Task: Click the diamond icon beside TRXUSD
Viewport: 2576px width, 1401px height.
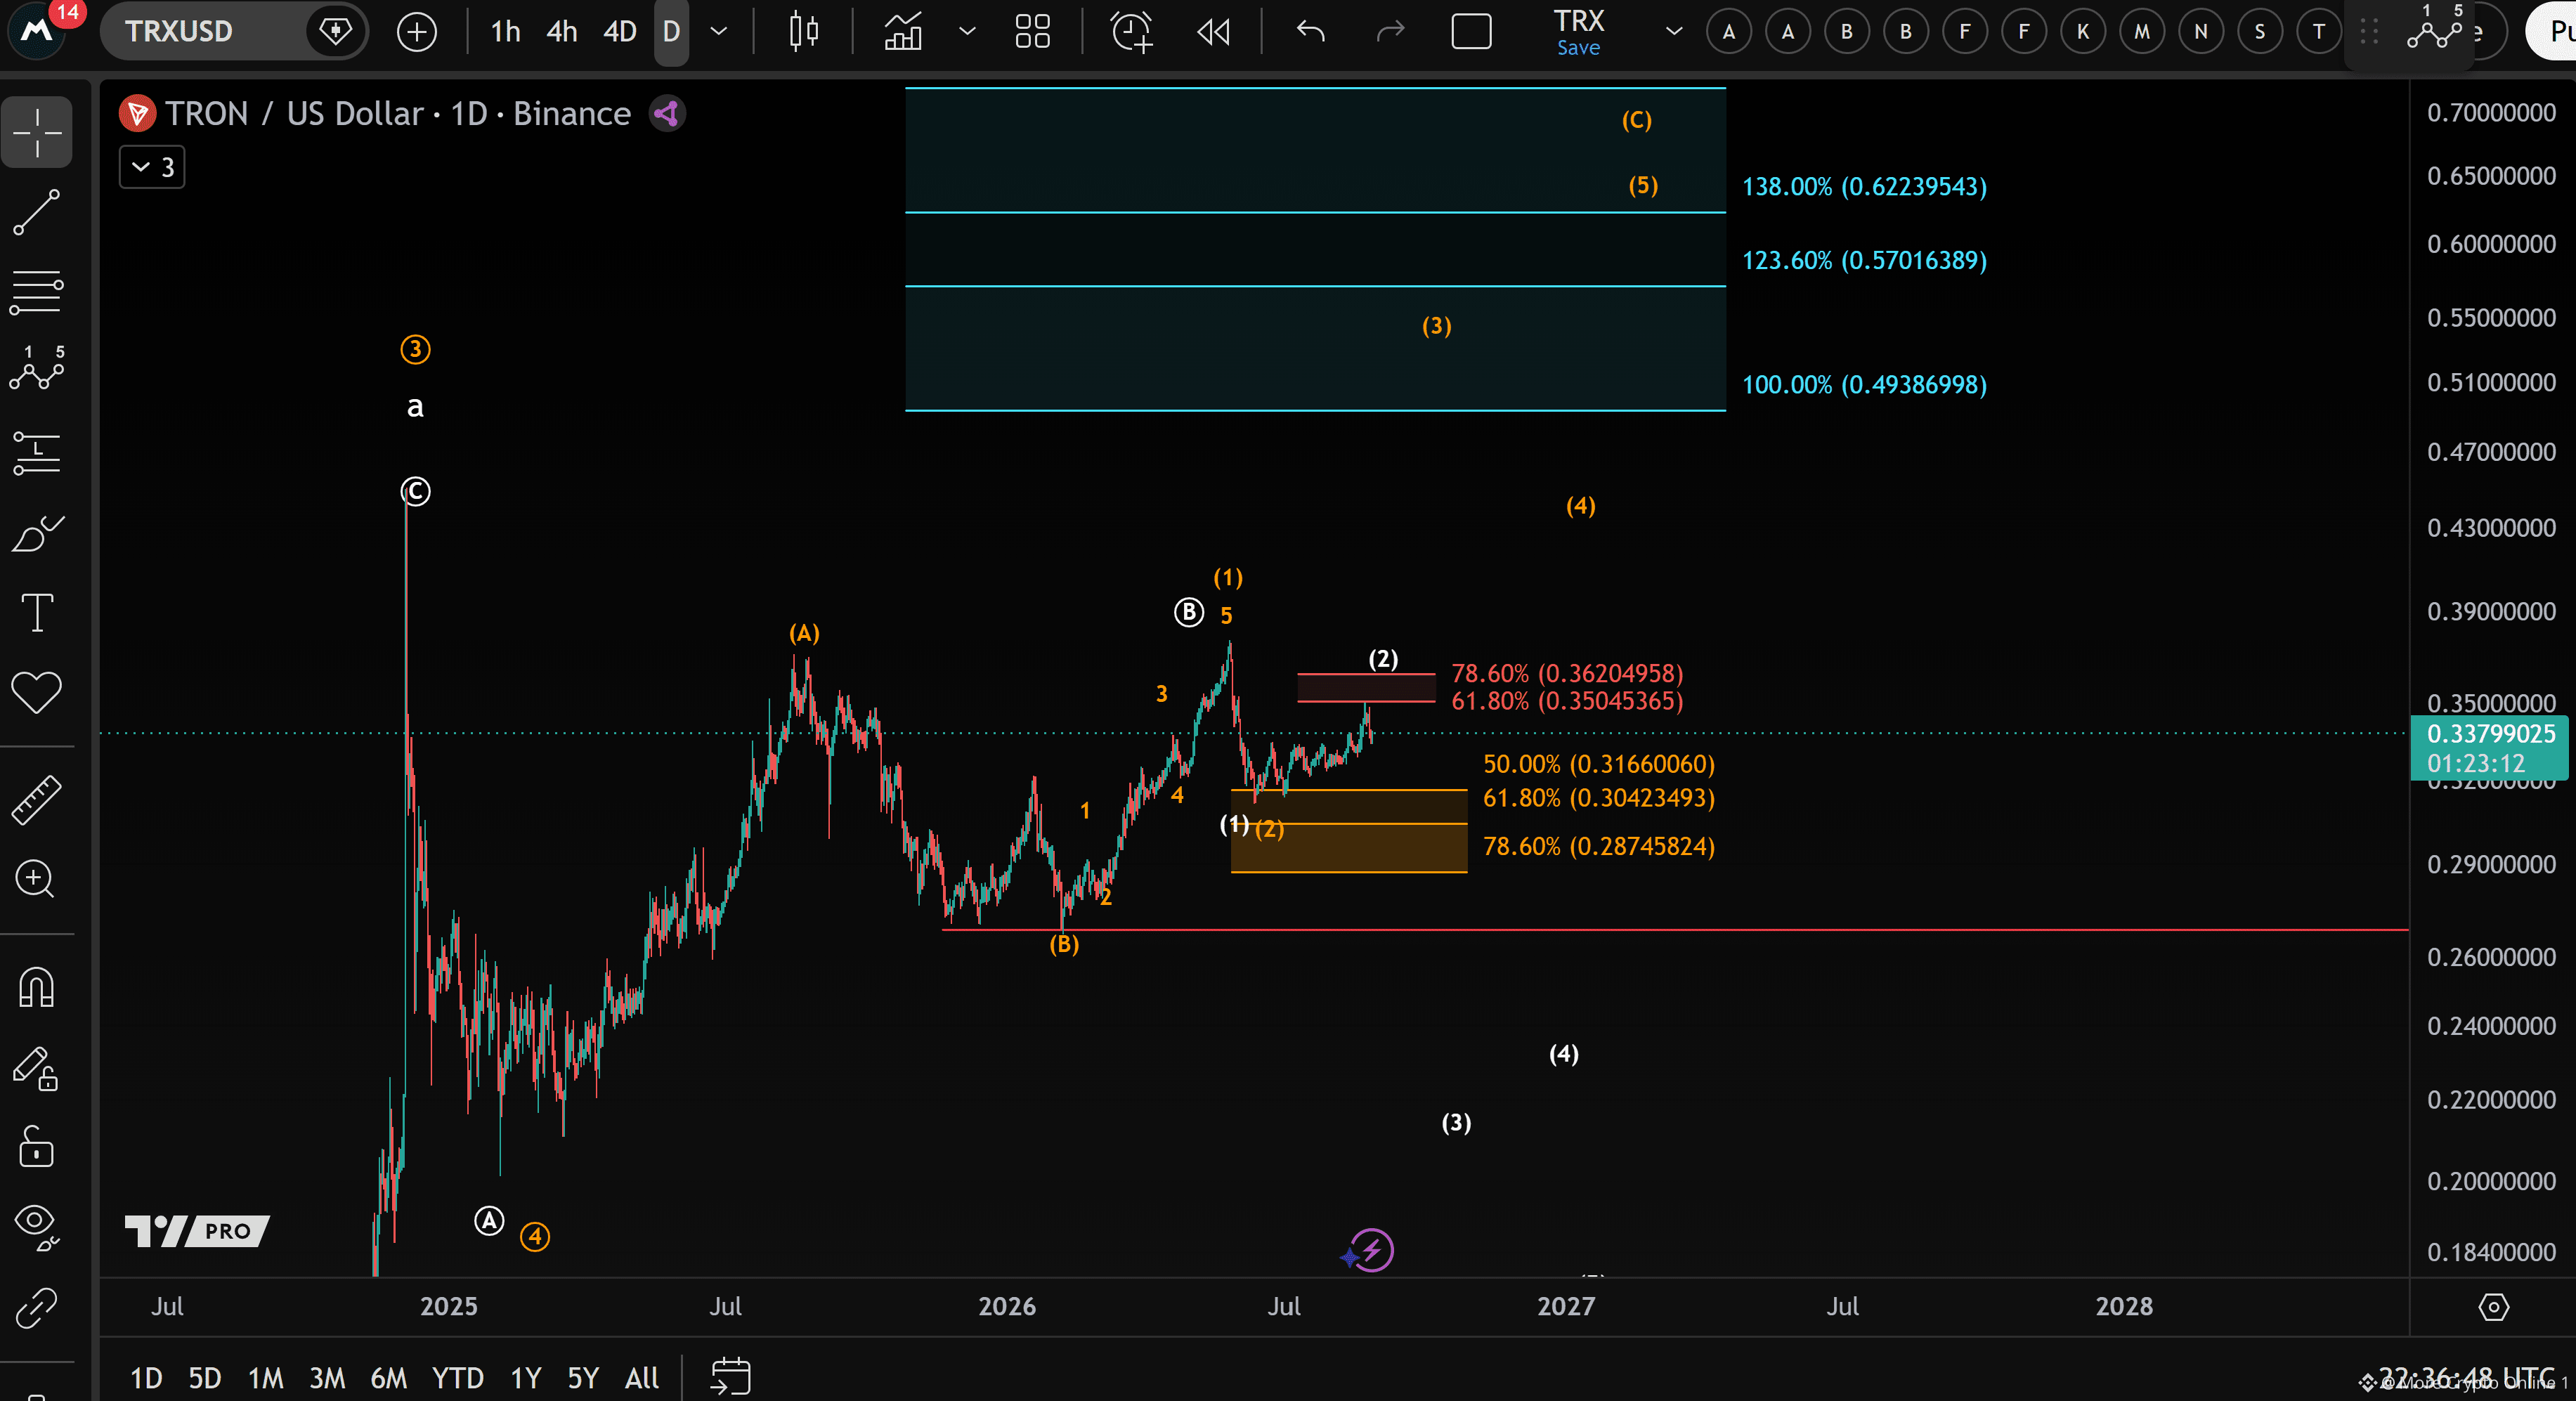Action: (335, 31)
